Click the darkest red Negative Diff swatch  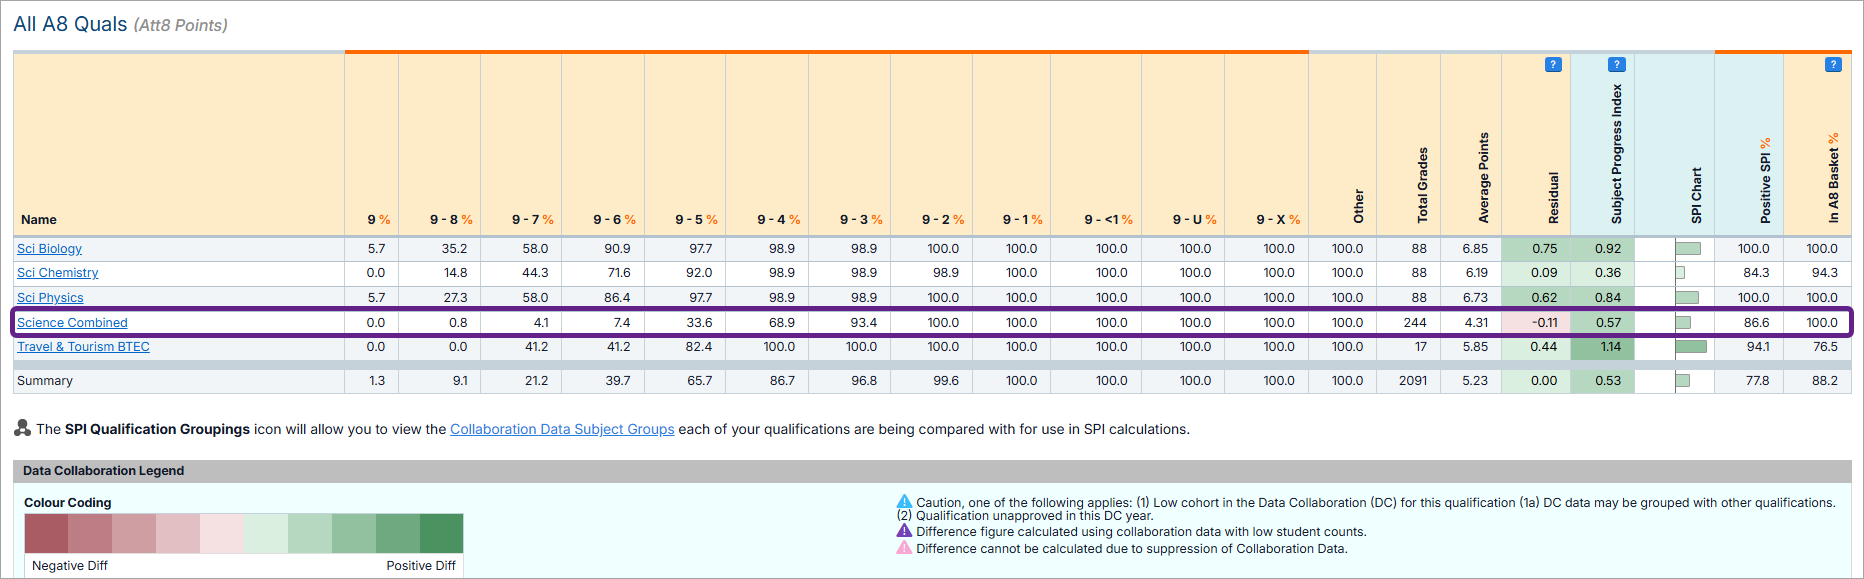pyautogui.click(x=46, y=533)
